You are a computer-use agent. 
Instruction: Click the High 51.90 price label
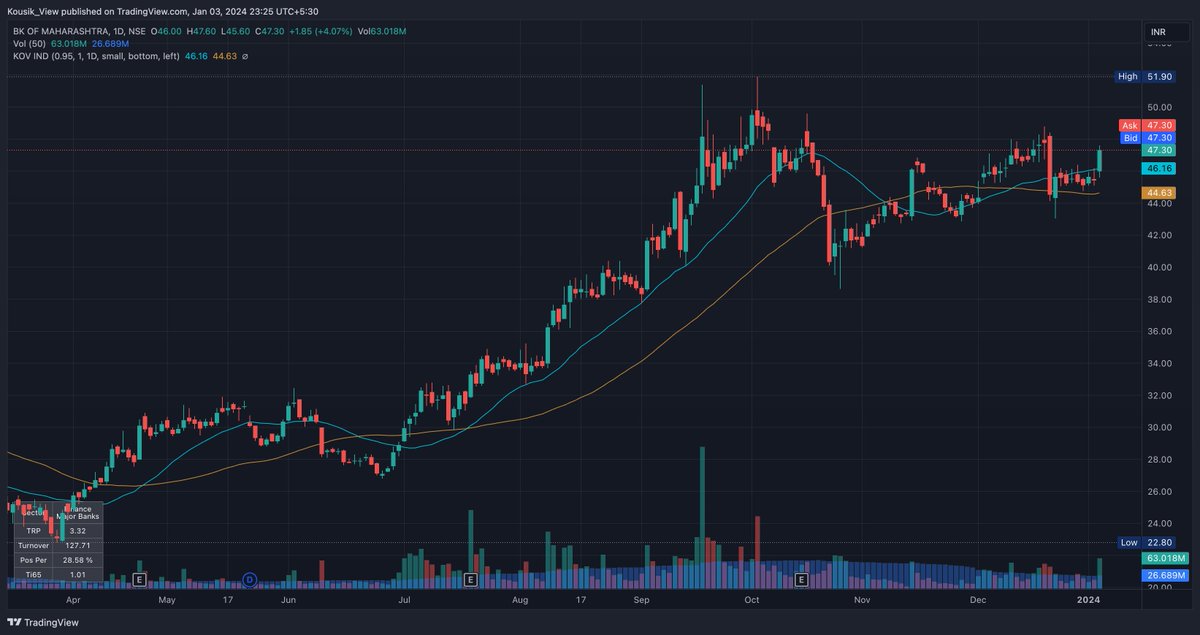coord(1147,76)
